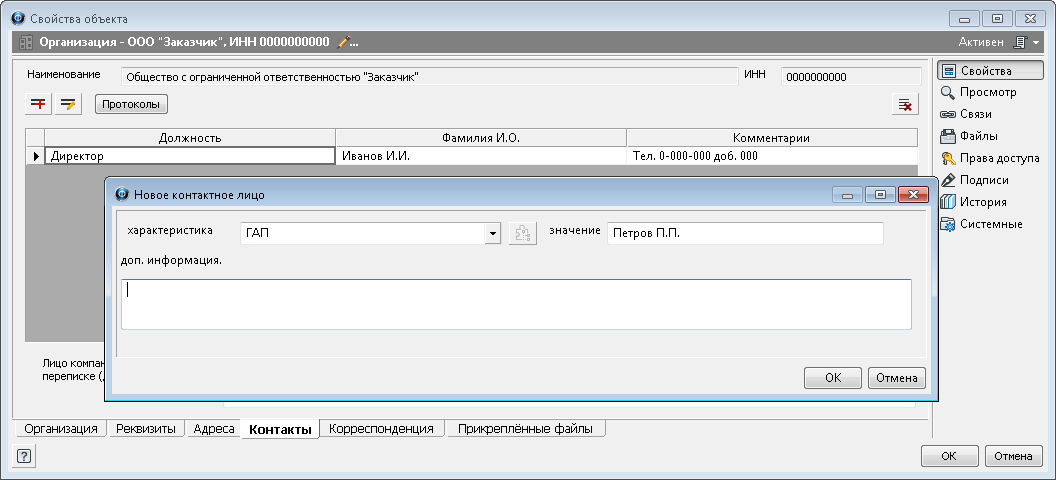The height and width of the screenshot is (480, 1056).
Task: Click the Протоколы button
Action: 132,104
